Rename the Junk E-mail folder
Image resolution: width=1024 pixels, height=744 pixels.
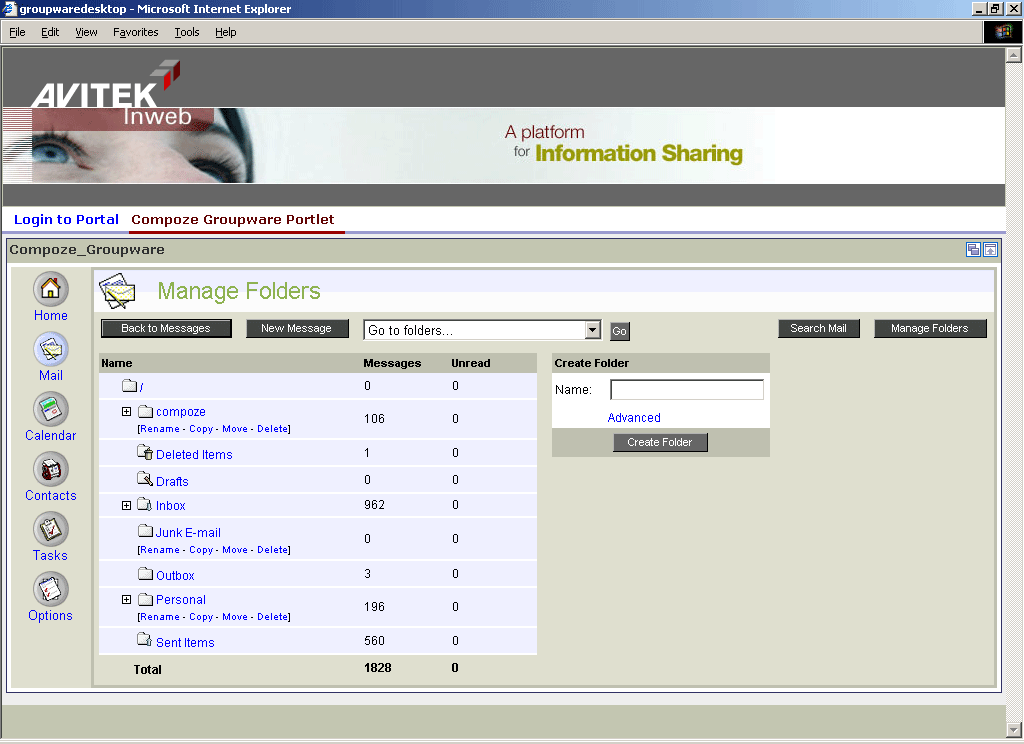(159, 550)
